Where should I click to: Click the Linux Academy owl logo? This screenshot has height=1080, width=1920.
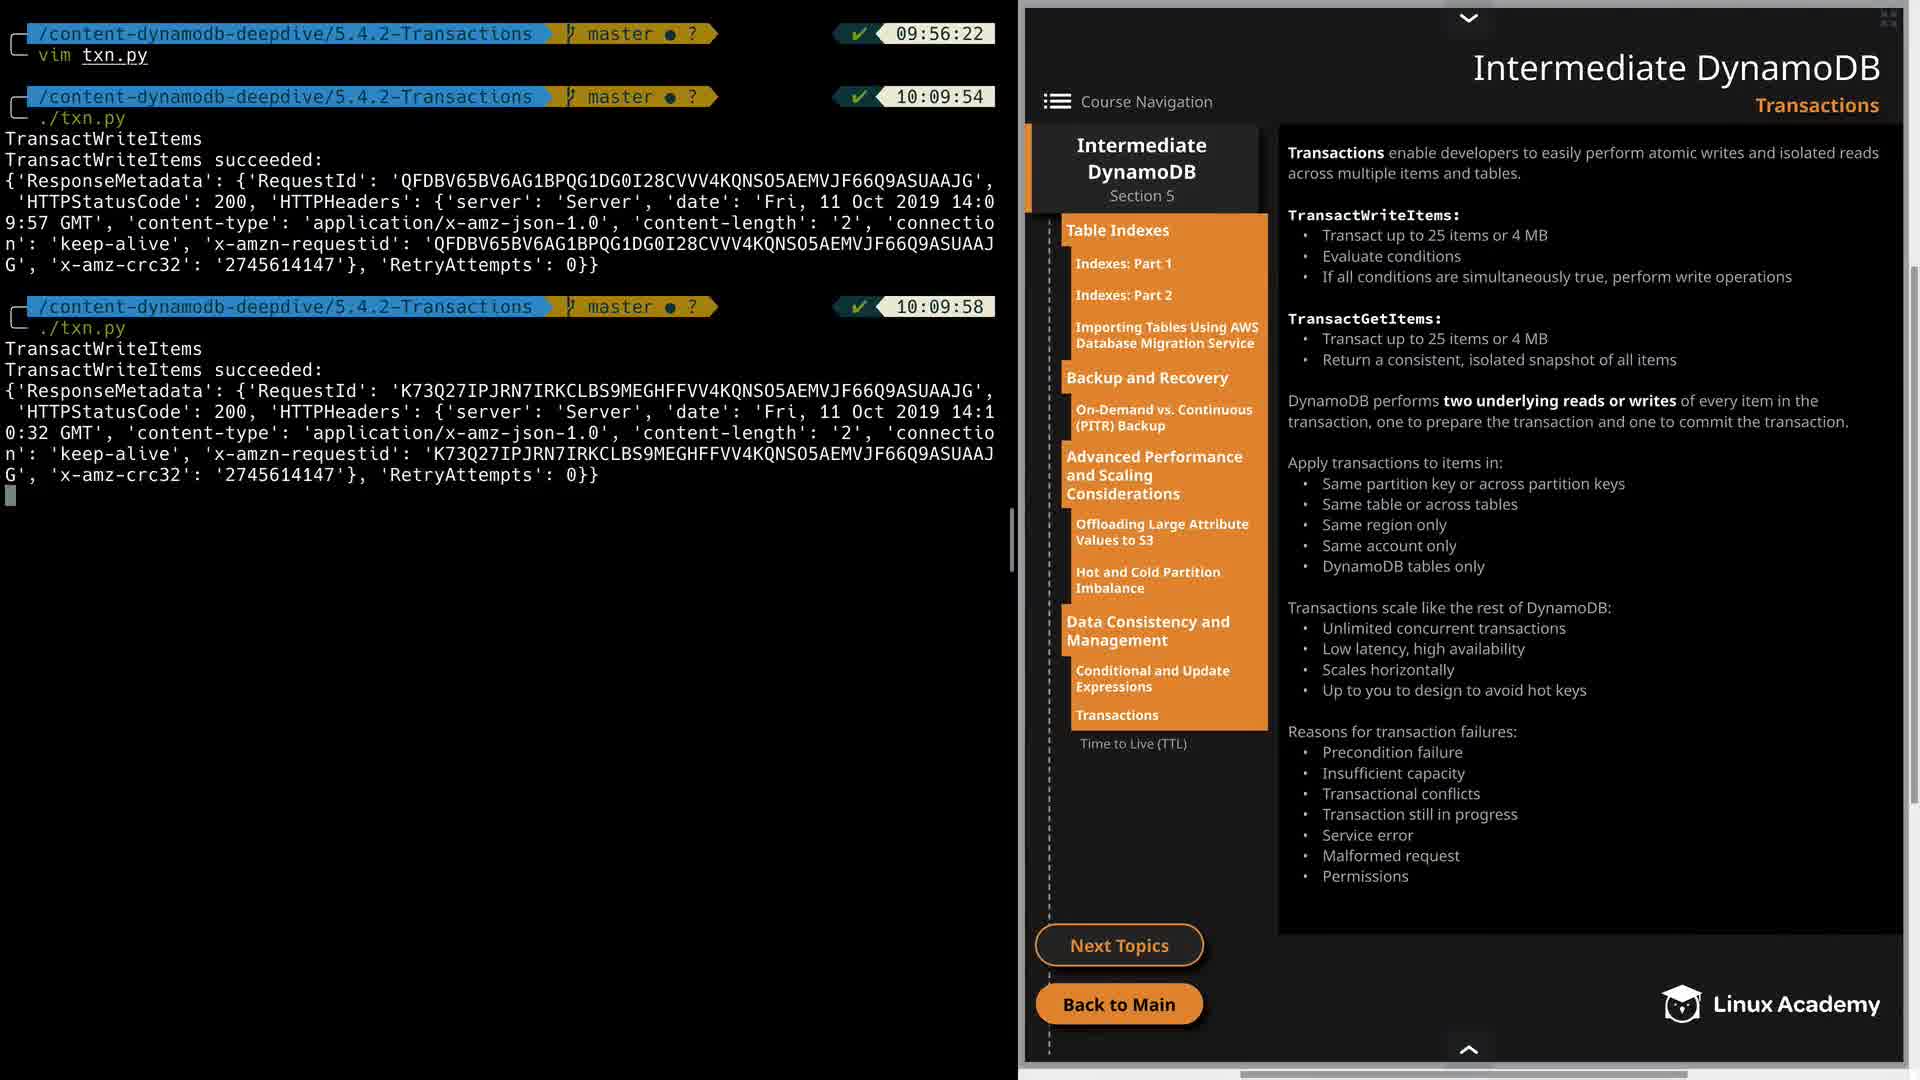pyautogui.click(x=1681, y=1004)
